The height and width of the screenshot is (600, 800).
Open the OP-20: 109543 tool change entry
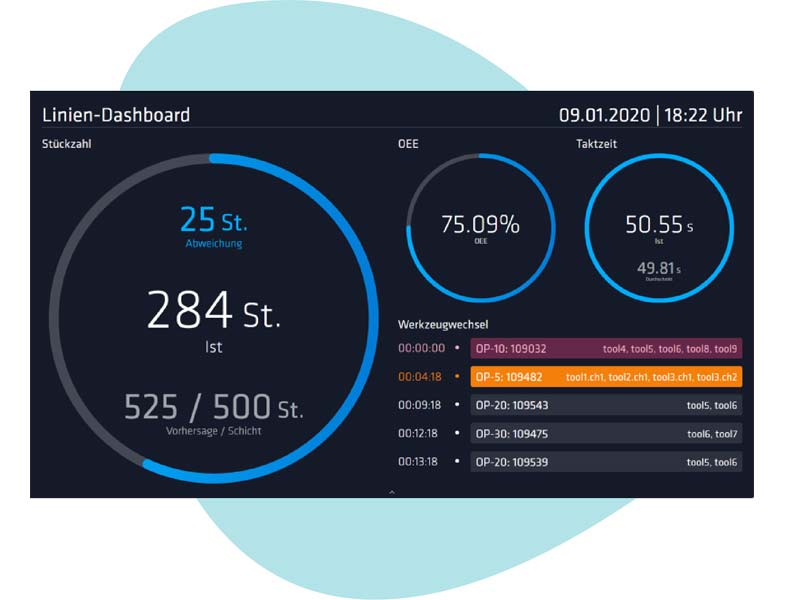(606, 406)
